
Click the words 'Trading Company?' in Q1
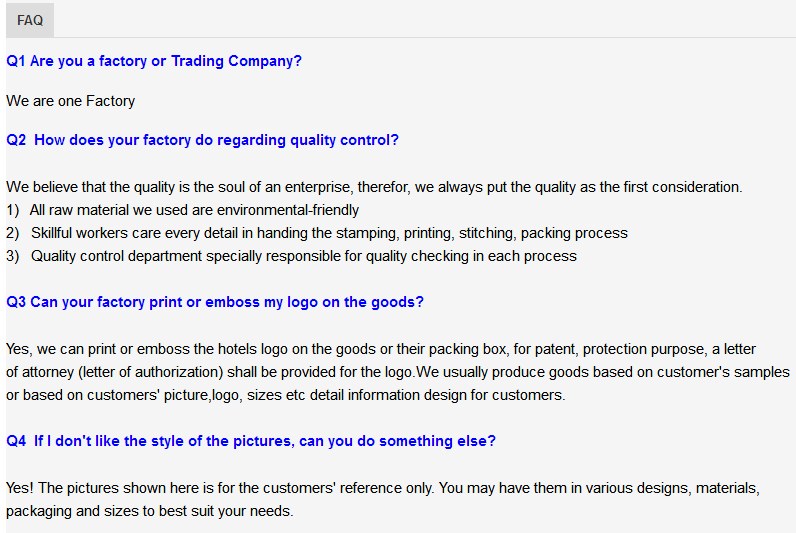[x=236, y=61]
